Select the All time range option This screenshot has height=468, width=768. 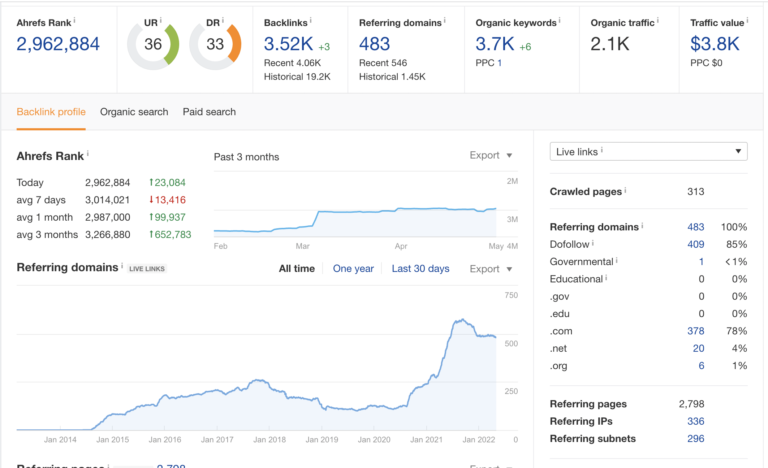[296, 269]
